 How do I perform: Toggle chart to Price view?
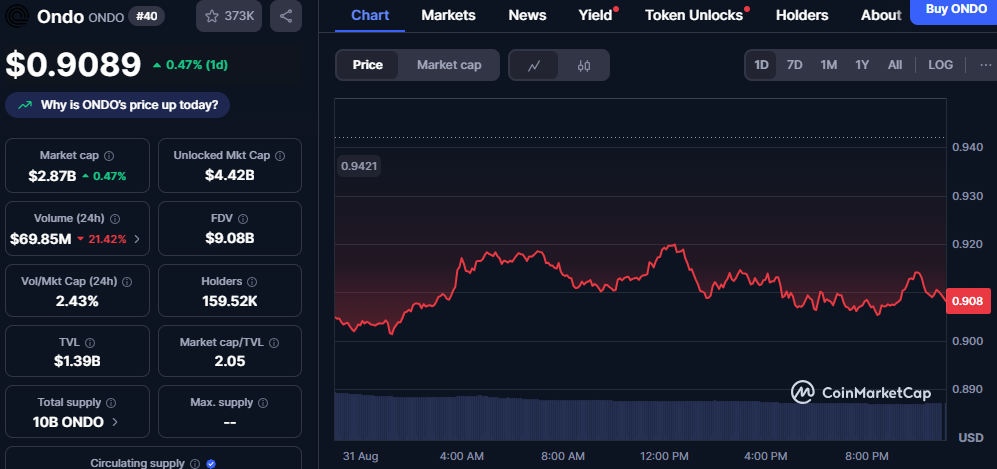[x=367, y=65]
